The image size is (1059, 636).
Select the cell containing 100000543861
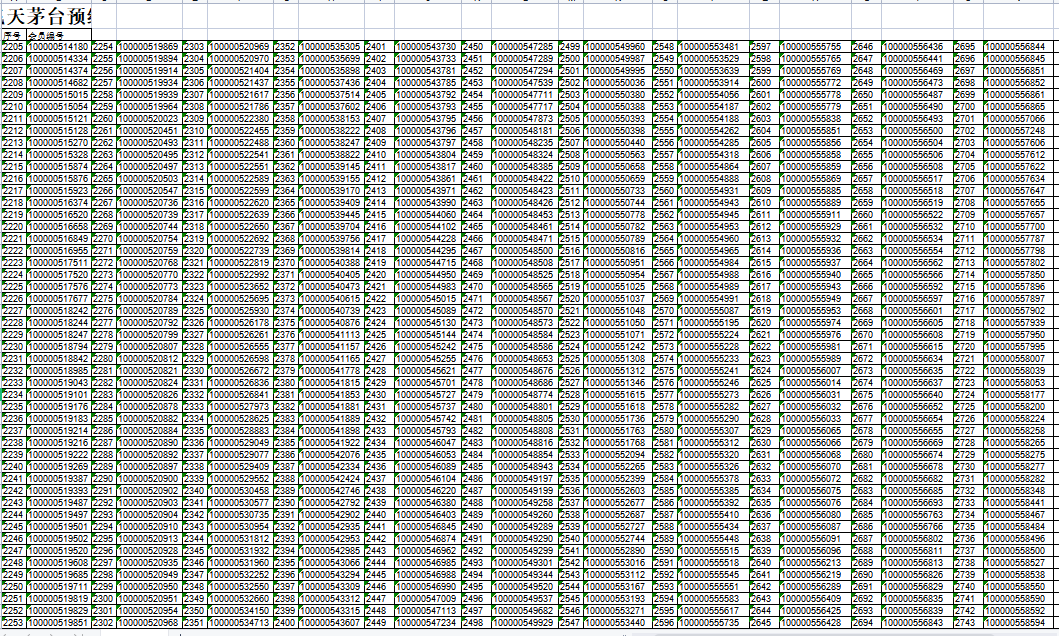coord(428,179)
